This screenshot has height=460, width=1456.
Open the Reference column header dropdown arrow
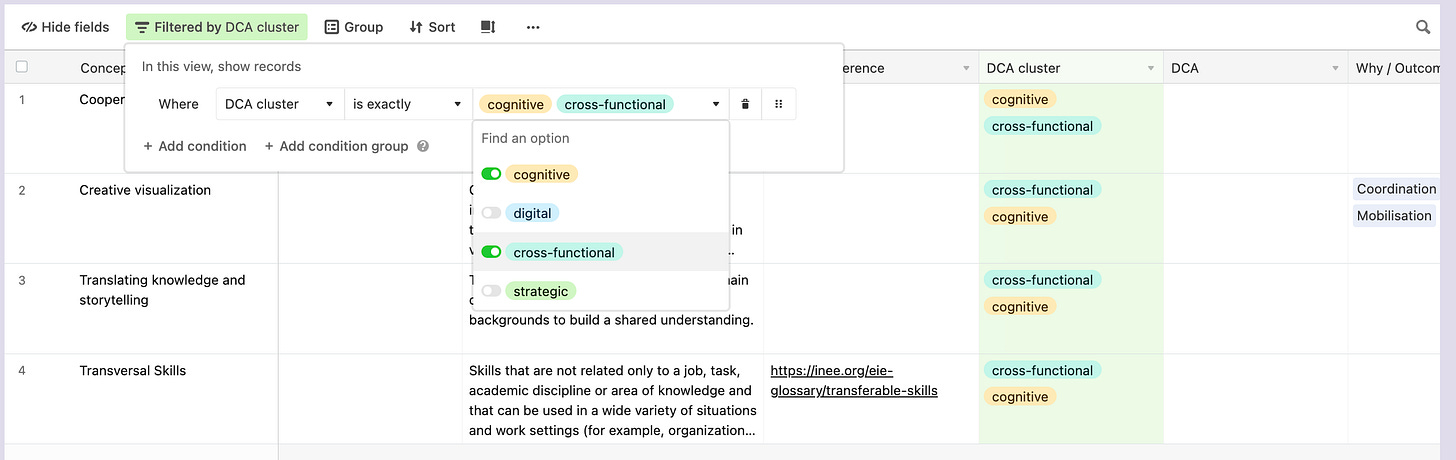coord(966,68)
